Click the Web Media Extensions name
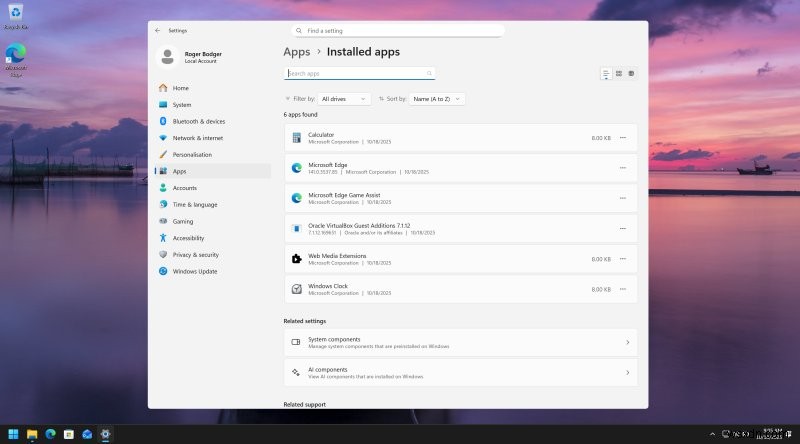The height and width of the screenshot is (444, 800). click(337, 256)
